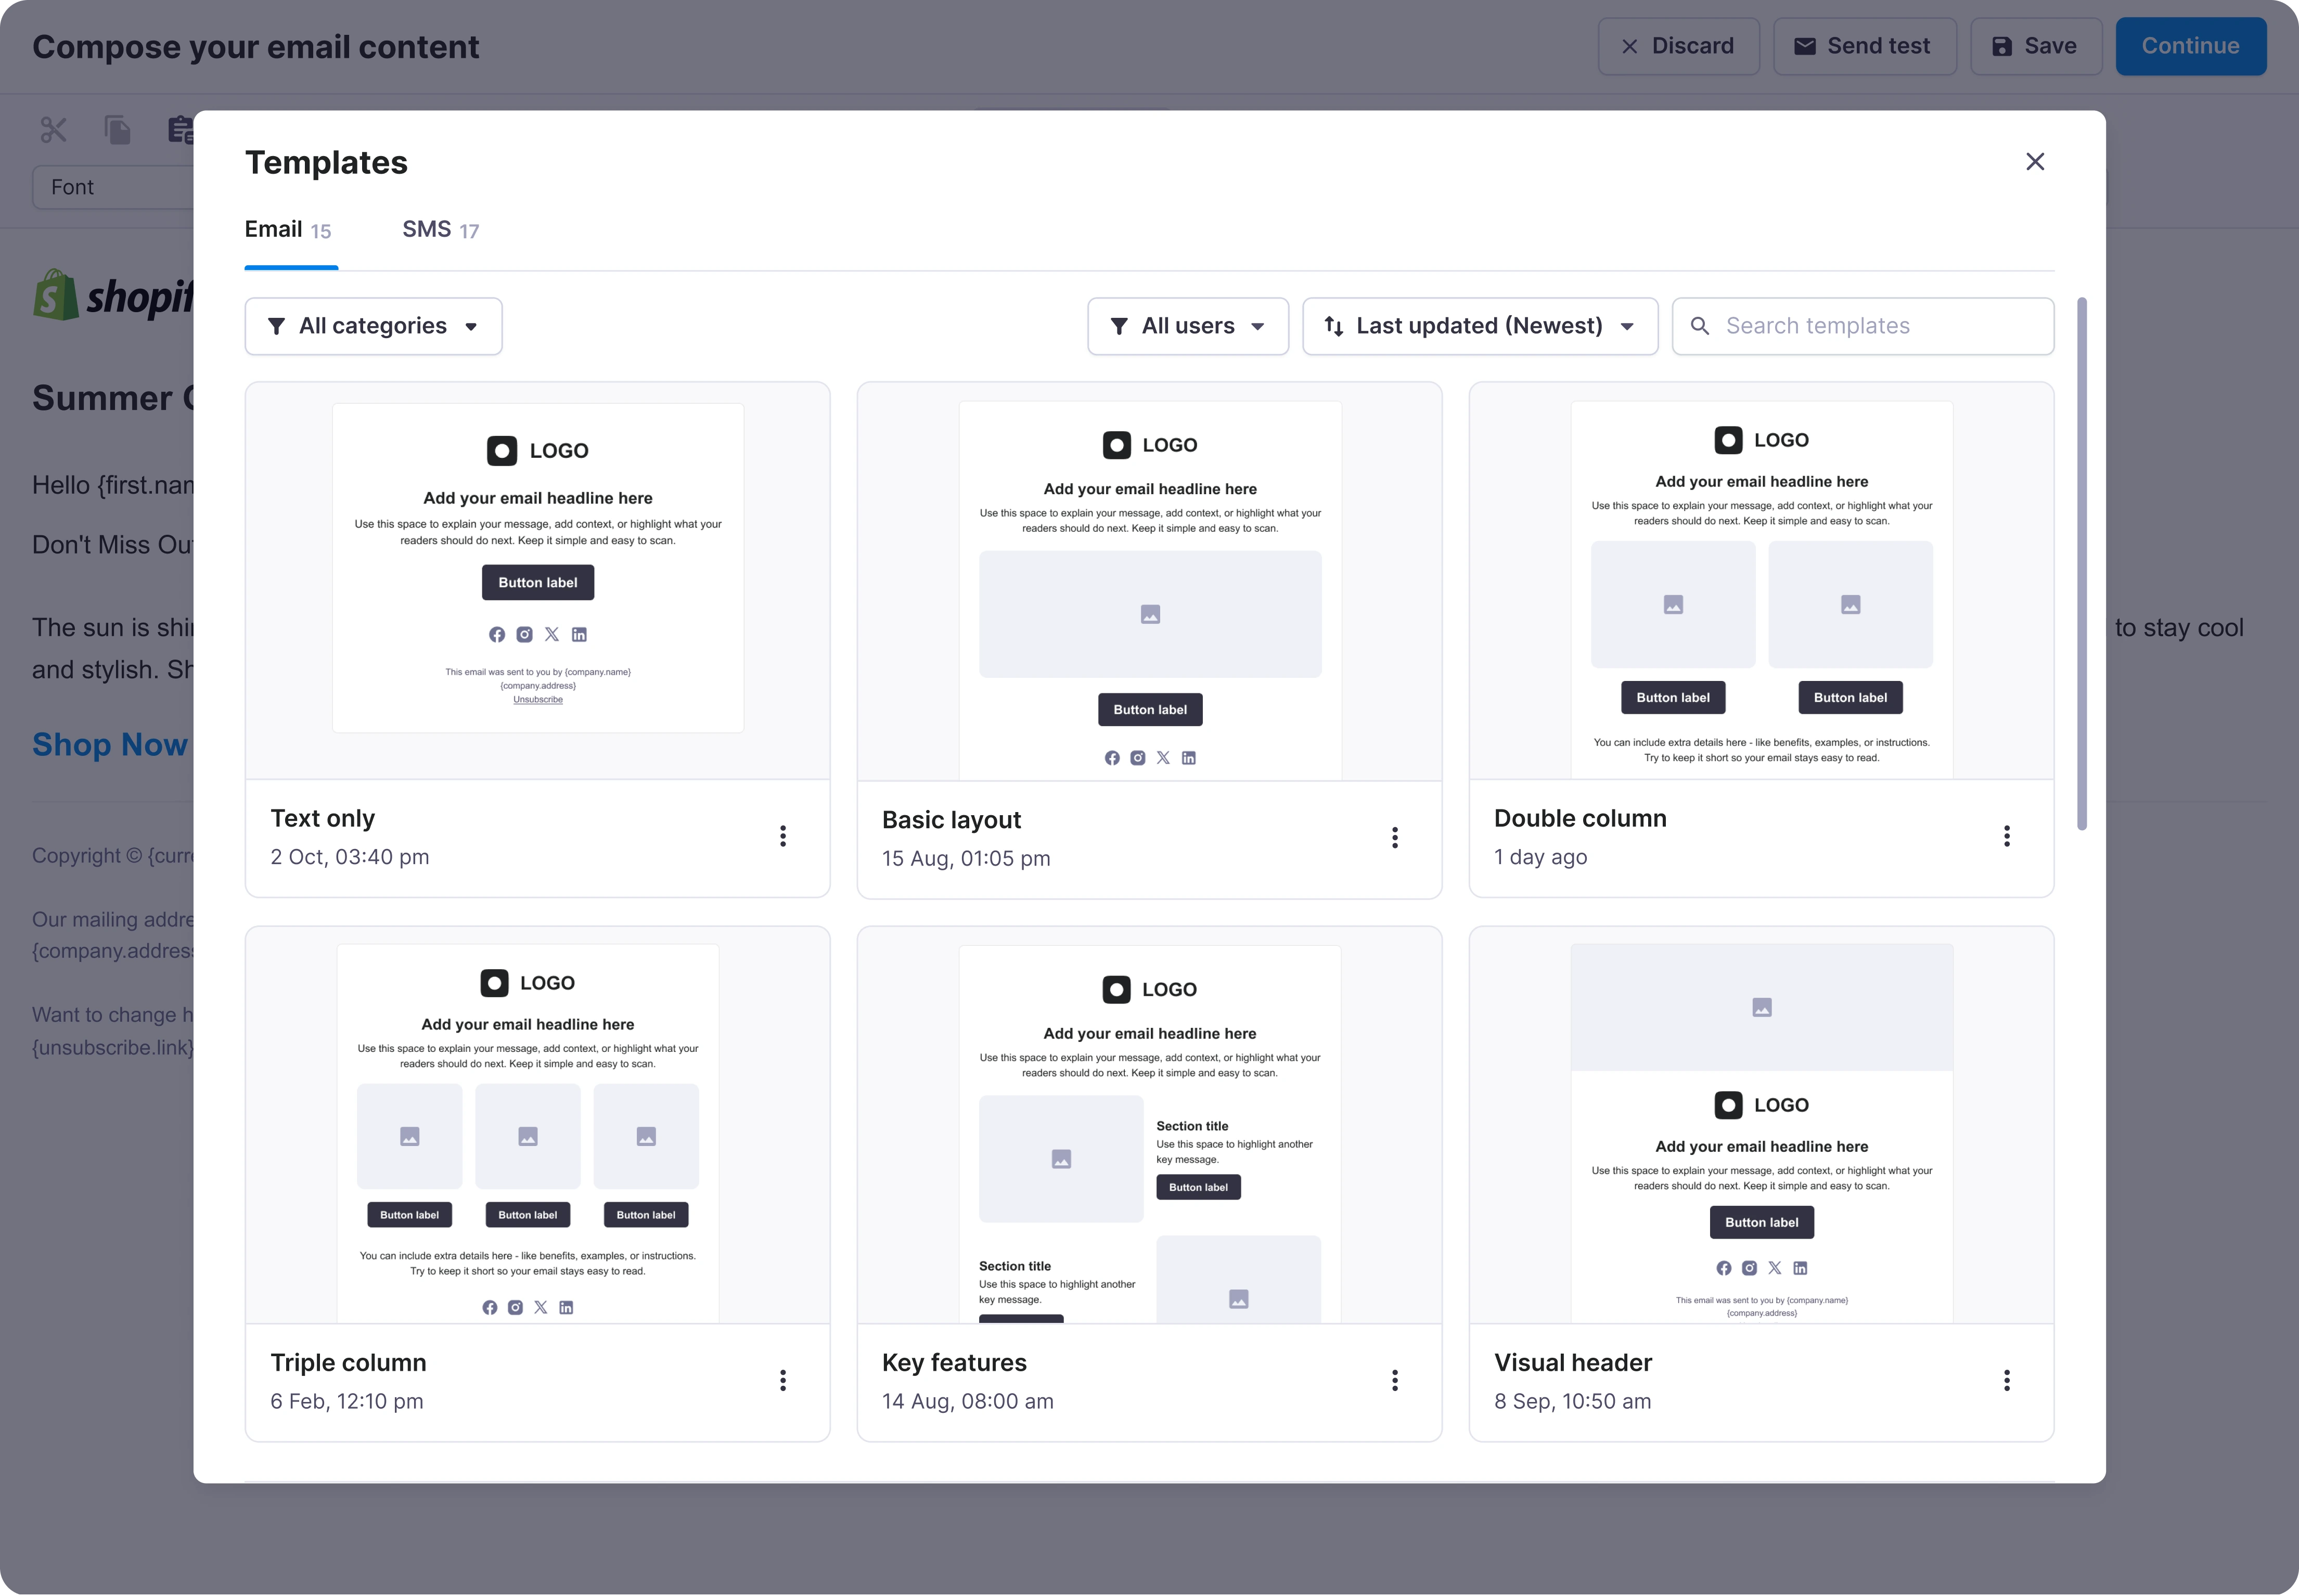Open Visual header template options menu

[x=2007, y=1381]
